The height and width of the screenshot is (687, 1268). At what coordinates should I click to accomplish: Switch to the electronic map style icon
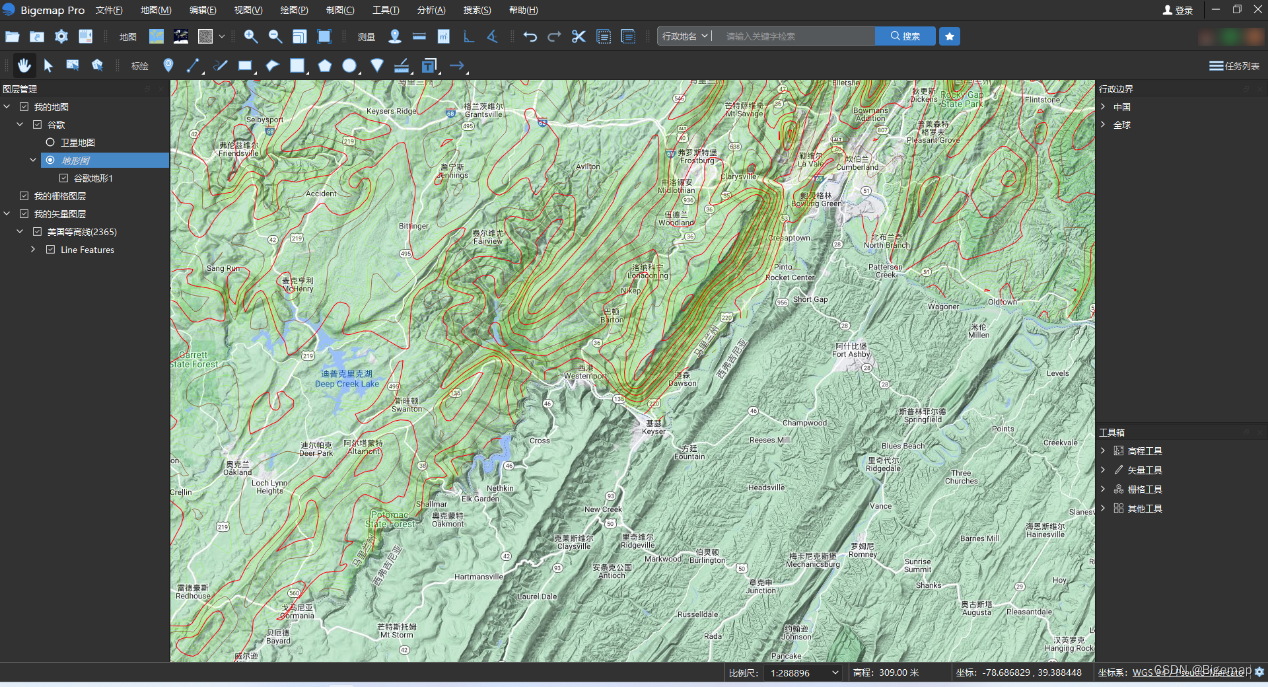coord(157,37)
